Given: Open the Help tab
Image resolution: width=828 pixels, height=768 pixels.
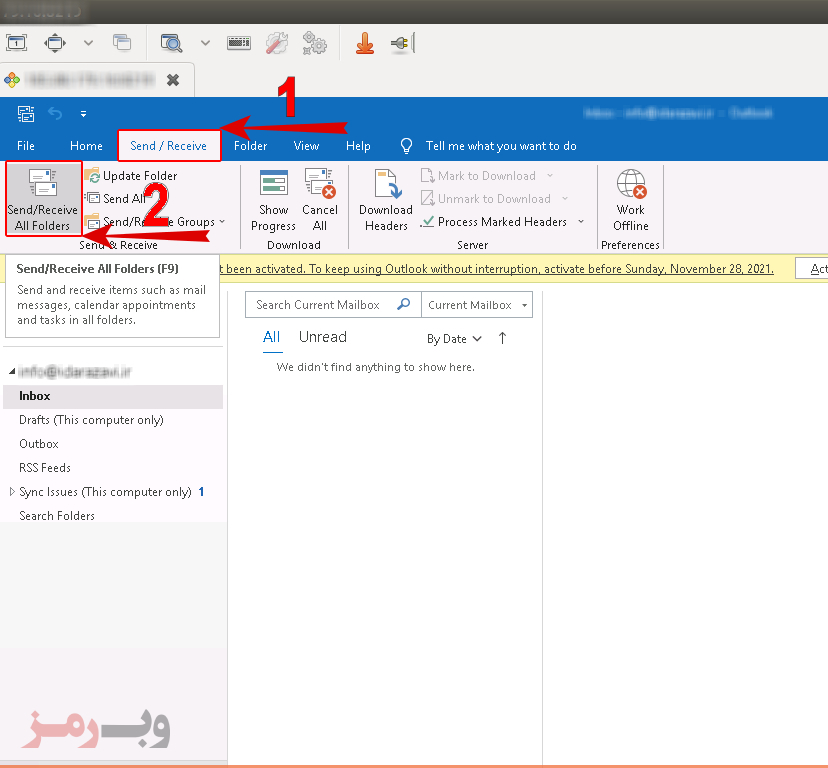Looking at the screenshot, I should 358,146.
